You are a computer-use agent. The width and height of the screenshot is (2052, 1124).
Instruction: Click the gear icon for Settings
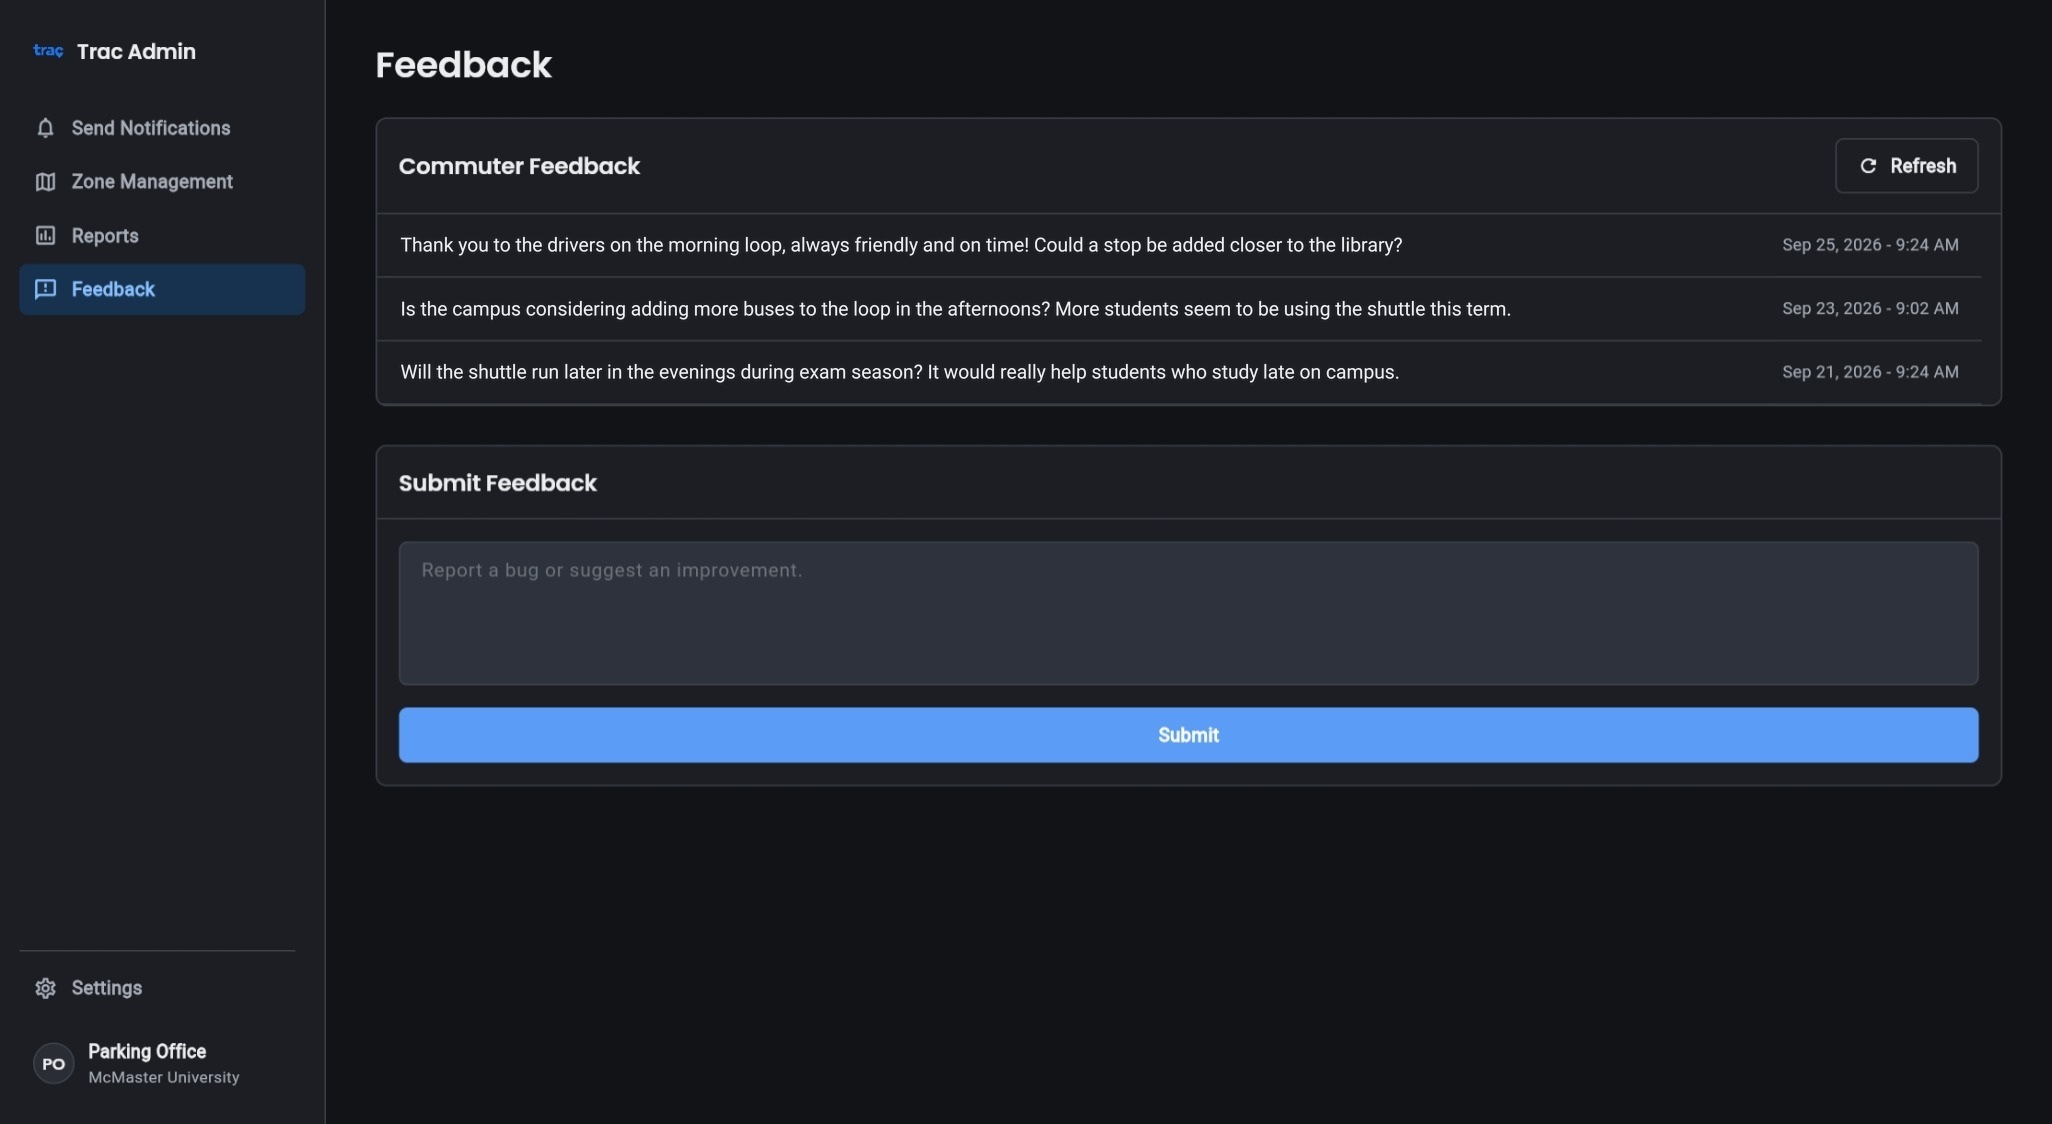45,988
